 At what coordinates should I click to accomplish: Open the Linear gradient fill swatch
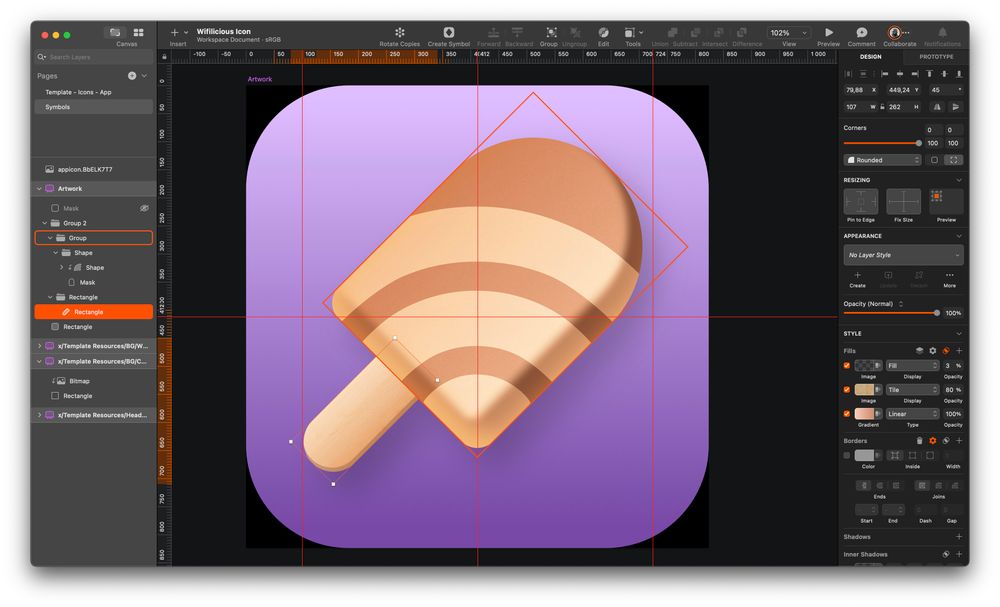[x=864, y=414]
